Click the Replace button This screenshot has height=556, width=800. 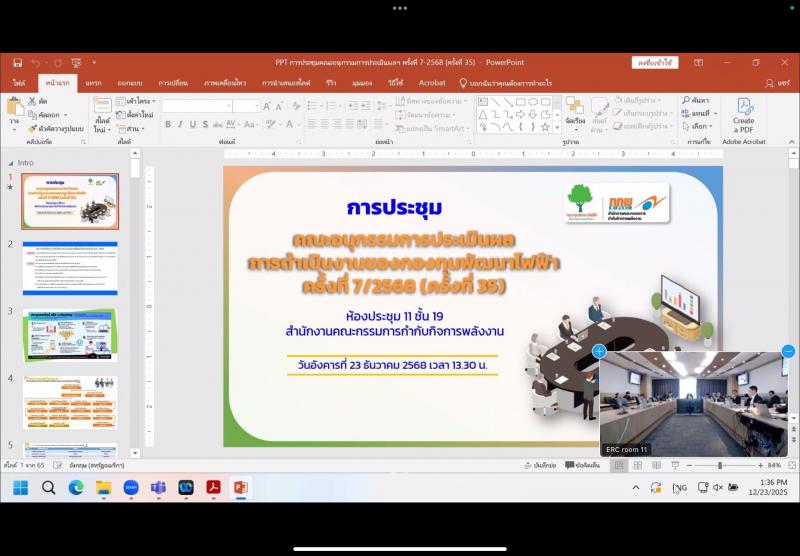point(700,113)
